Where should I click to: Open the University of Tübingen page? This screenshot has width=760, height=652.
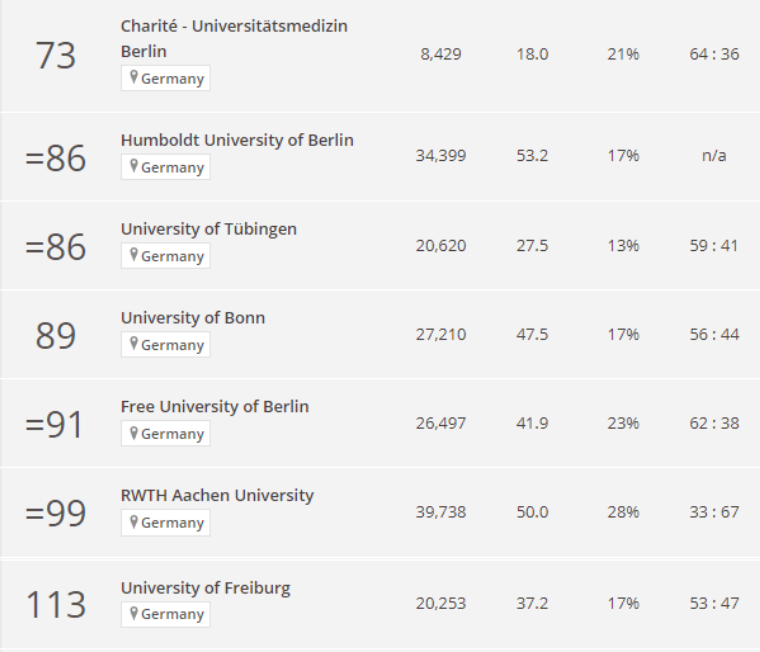pos(208,229)
